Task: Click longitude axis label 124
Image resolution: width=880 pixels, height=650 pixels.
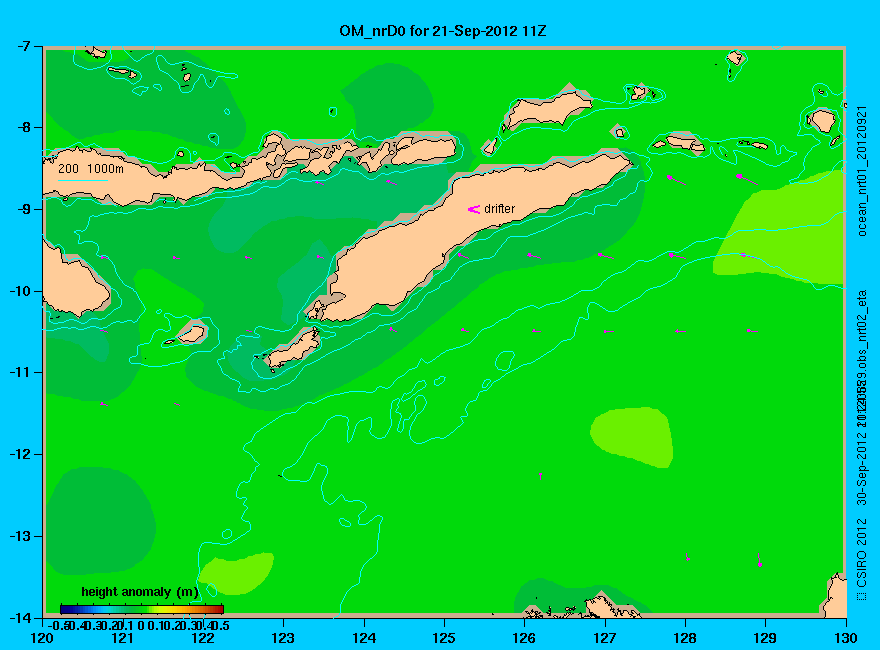Action: pyautogui.click(x=364, y=638)
